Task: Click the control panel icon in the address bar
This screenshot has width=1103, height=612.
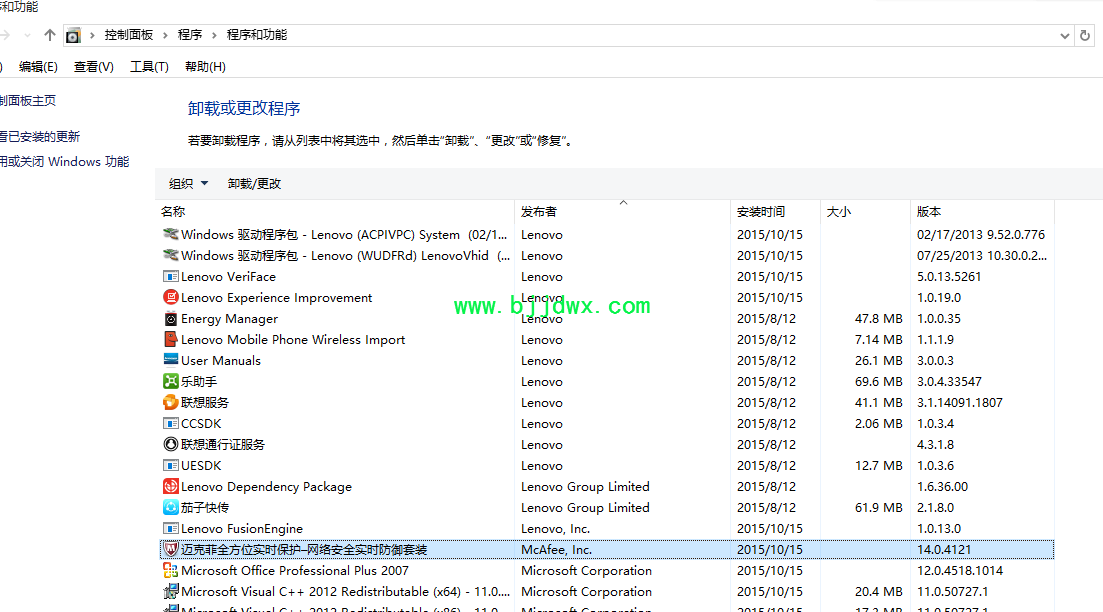Action: tap(73, 35)
